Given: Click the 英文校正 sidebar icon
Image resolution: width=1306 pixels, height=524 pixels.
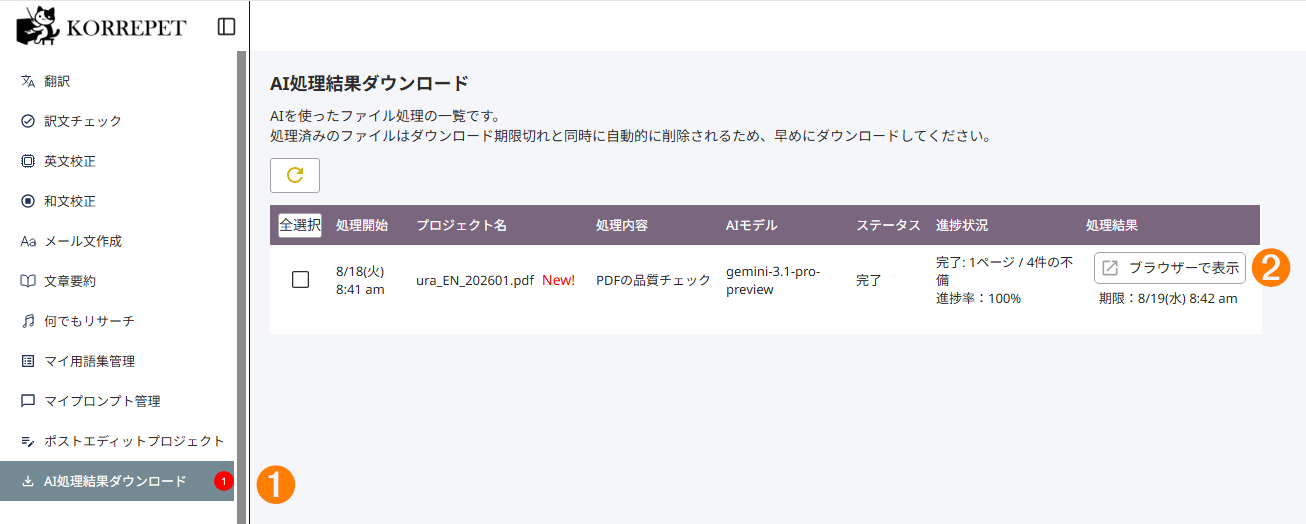Looking at the screenshot, I should click(x=28, y=161).
